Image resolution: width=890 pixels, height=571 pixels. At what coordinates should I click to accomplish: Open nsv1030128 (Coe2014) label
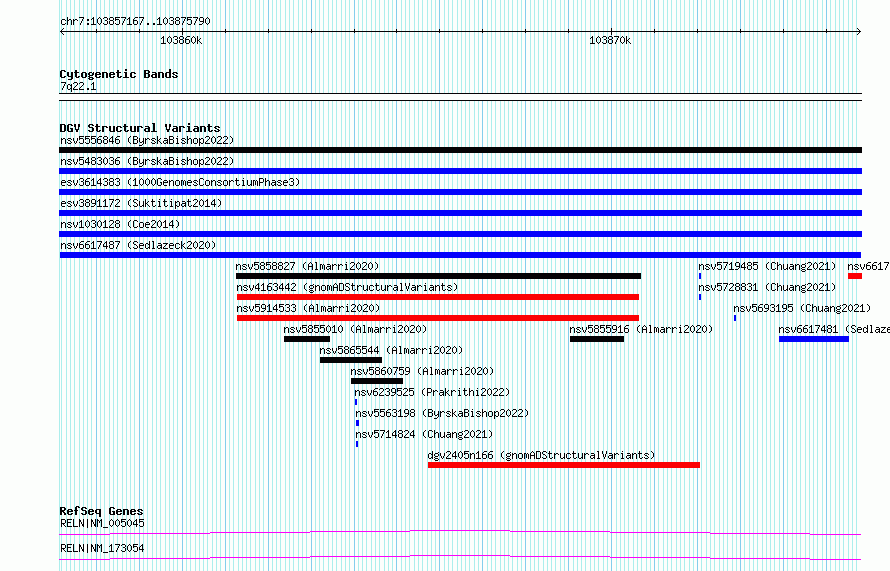(120, 224)
